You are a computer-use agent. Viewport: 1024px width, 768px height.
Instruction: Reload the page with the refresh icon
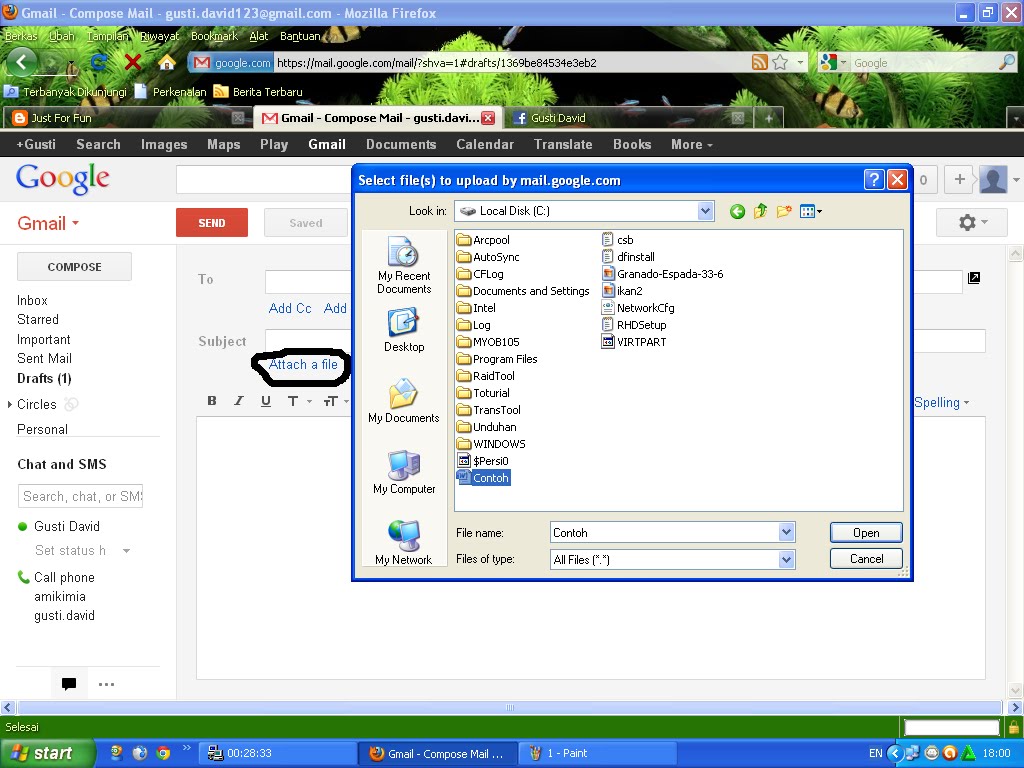point(99,63)
